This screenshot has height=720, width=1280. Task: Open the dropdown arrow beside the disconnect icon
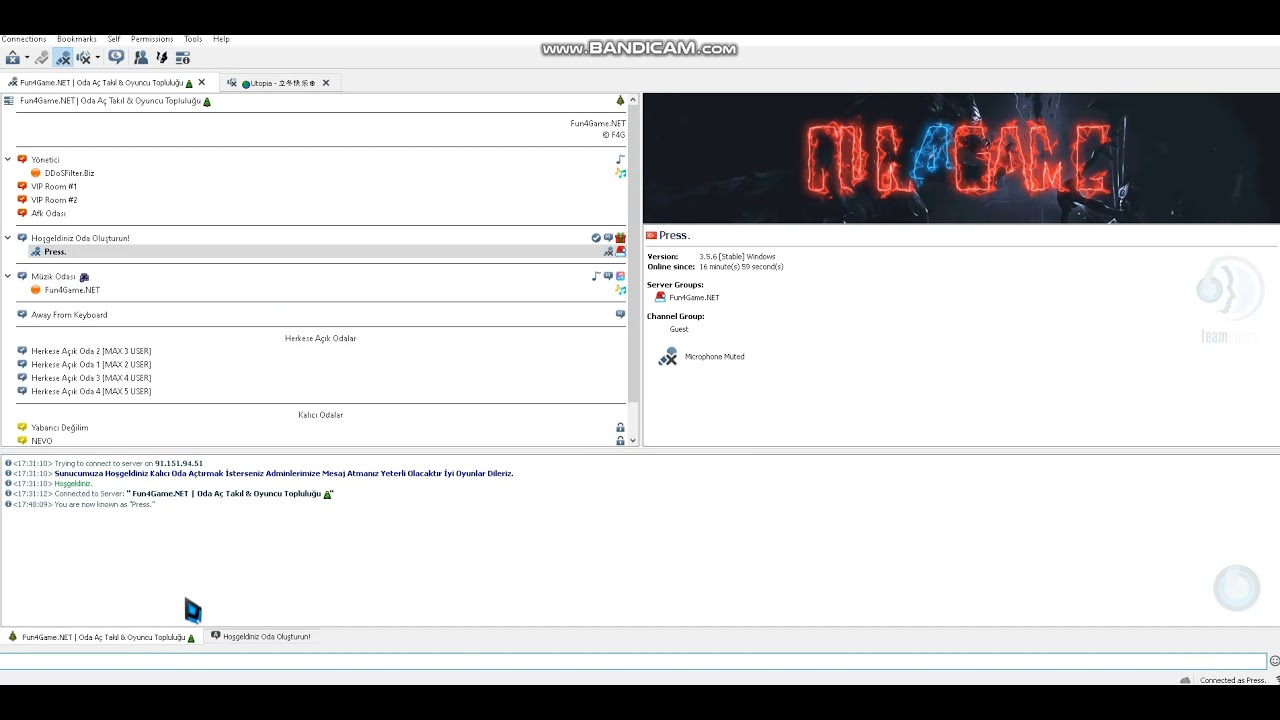tap(27, 58)
